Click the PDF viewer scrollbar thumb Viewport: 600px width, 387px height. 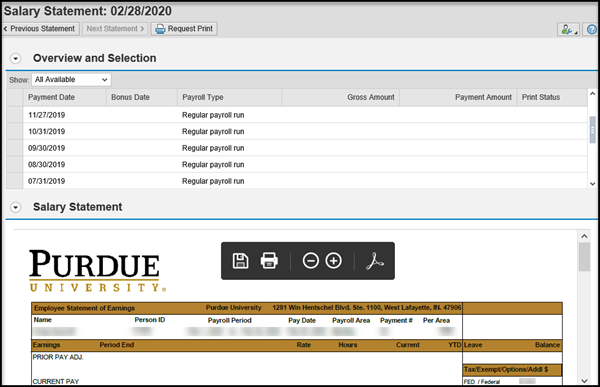[584, 257]
